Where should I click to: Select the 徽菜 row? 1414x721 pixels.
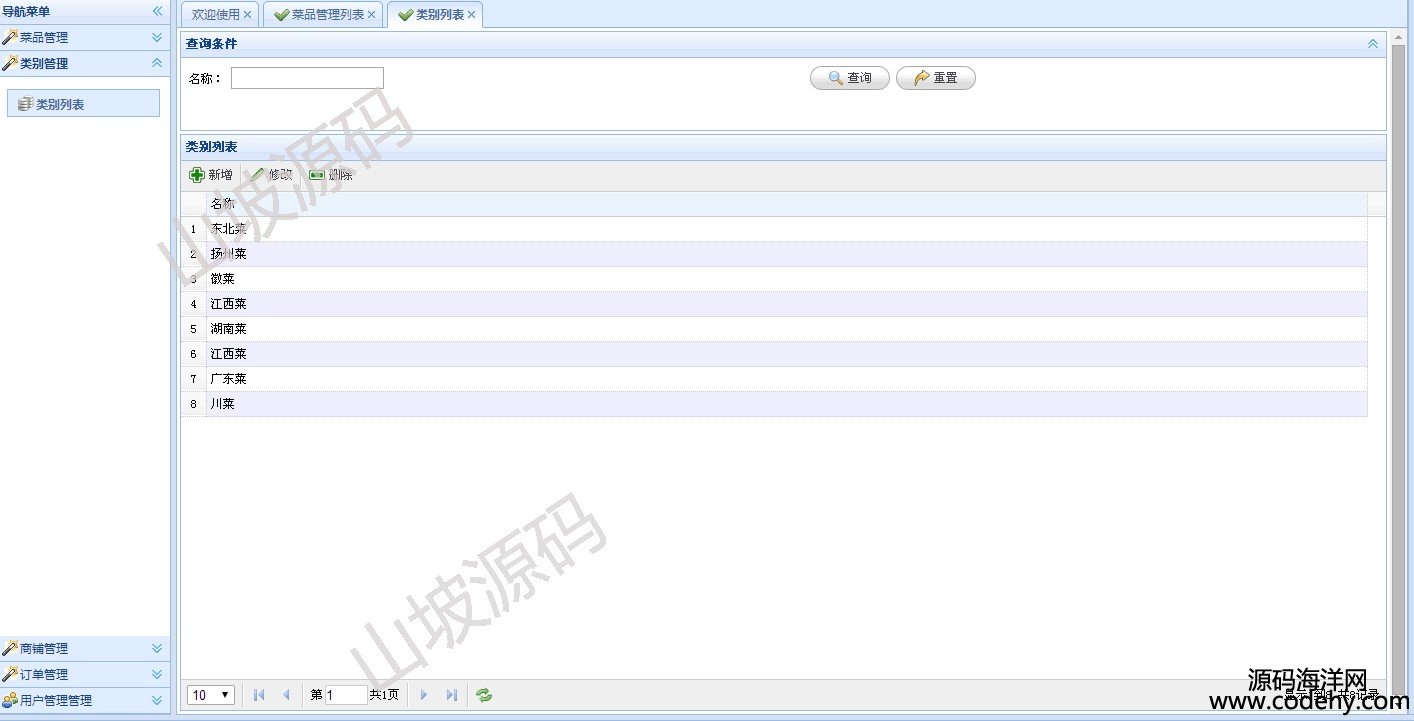pos(774,279)
